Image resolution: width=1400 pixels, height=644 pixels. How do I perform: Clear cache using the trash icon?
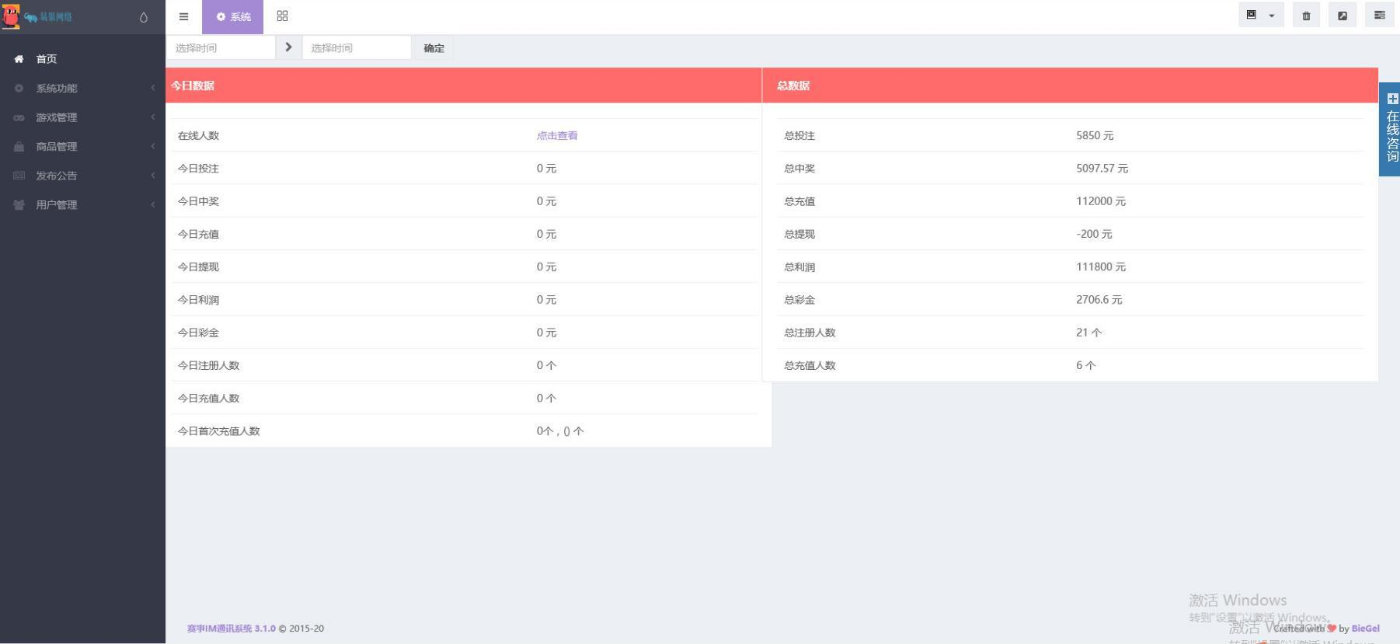coord(1306,16)
